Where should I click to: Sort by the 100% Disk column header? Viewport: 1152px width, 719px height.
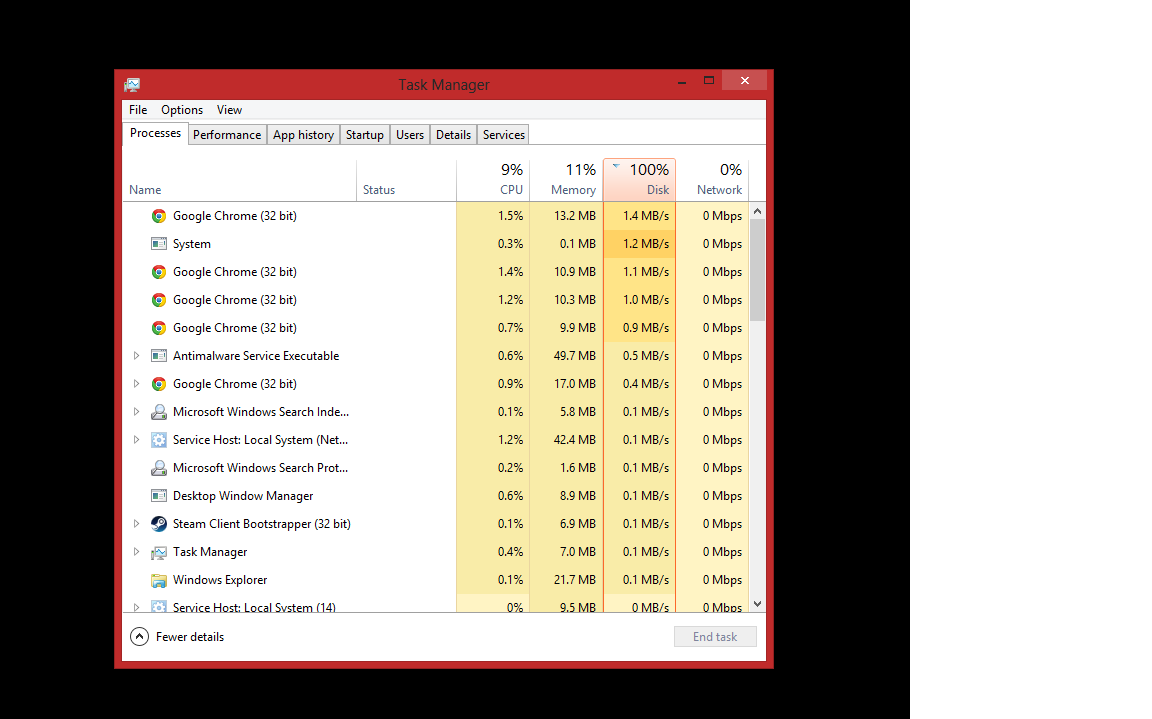(x=639, y=181)
